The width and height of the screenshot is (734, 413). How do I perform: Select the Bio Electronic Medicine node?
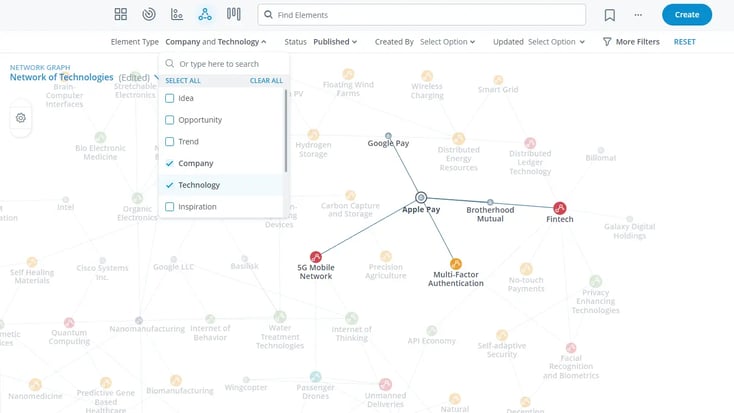100,137
